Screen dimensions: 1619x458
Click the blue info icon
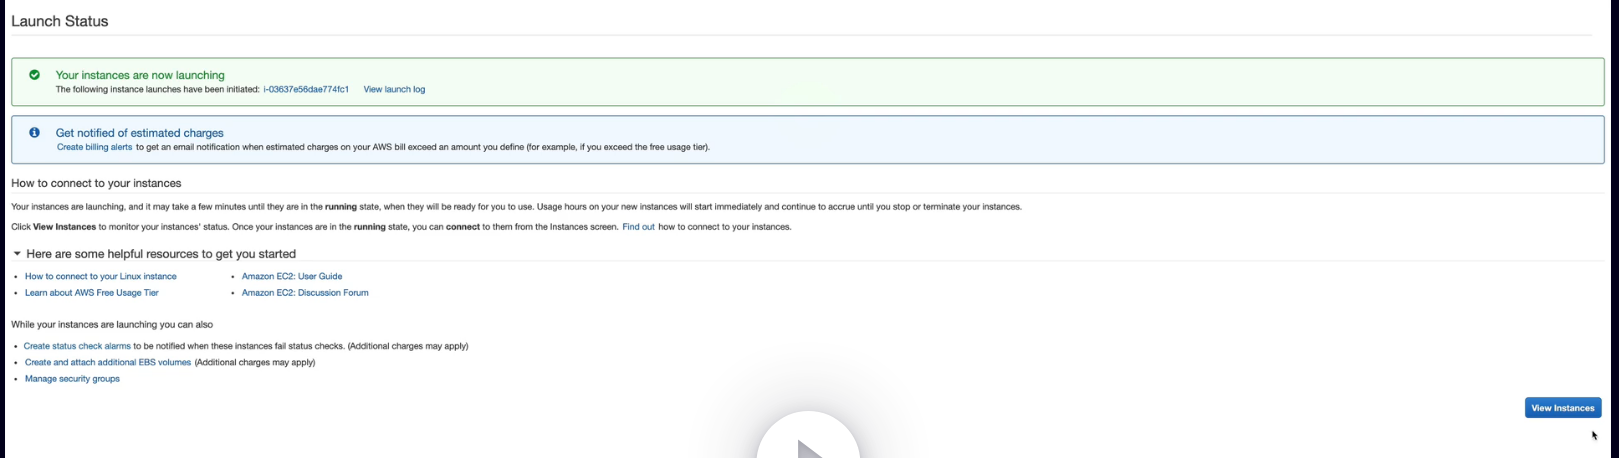[35, 132]
